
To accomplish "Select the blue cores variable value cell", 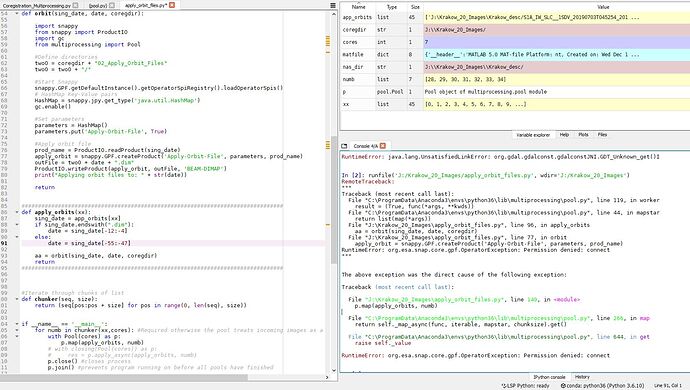I will tap(556, 42).
